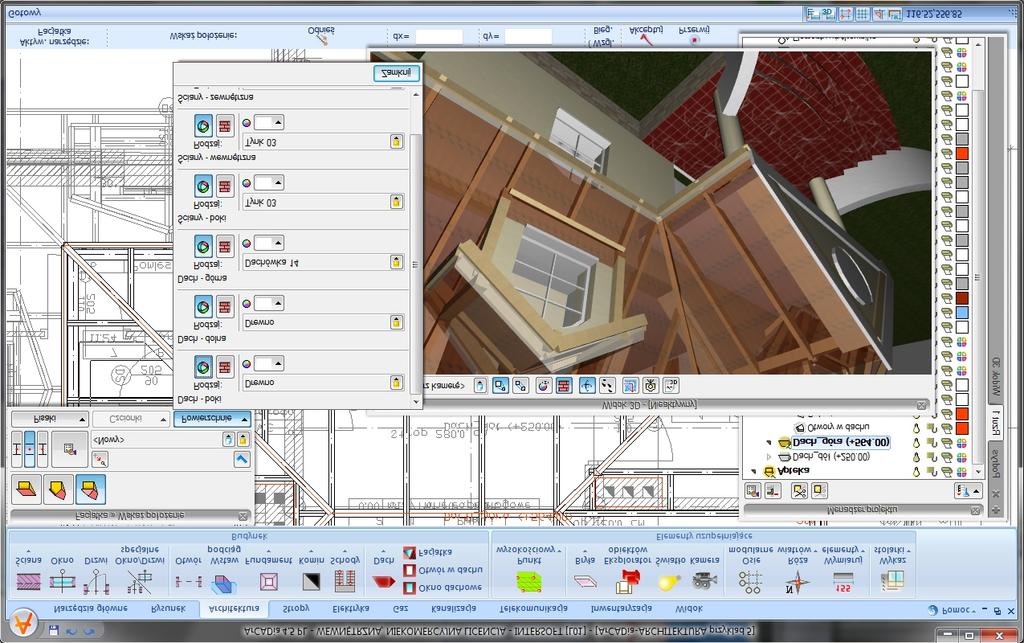
Task: Insert an Otwór w dachu roof opening
Action: point(443,570)
